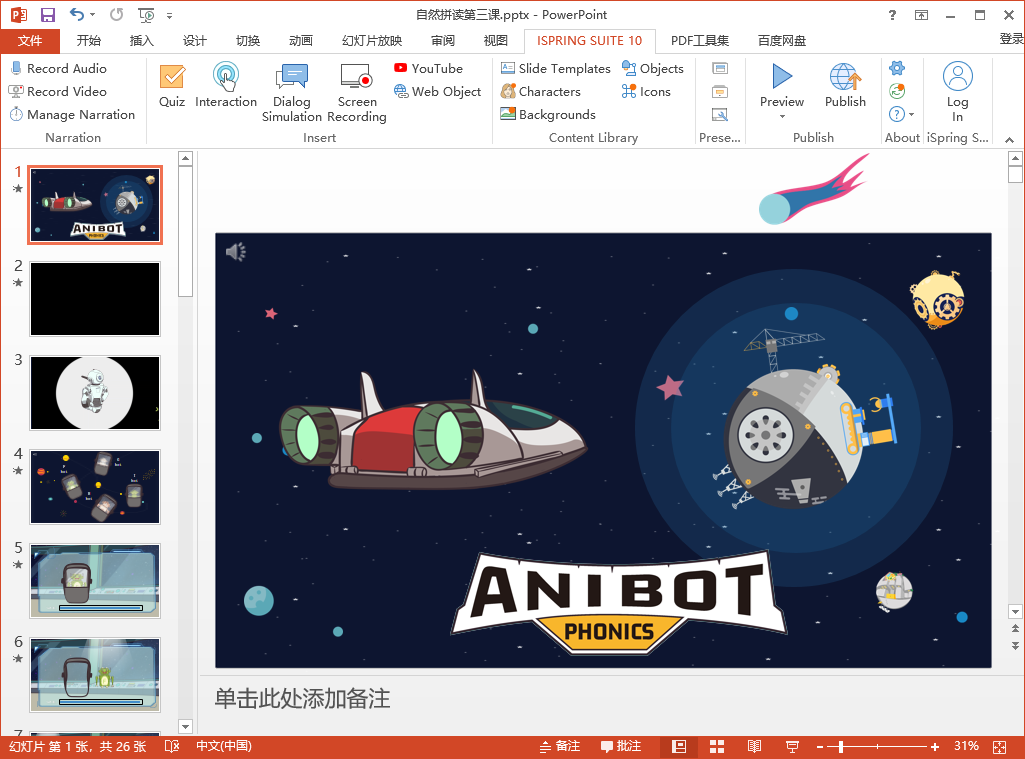This screenshot has height=759, width=1025.
Task: Expand the Quick Access Toolbar customization arrow
Action: coord(168,15)
